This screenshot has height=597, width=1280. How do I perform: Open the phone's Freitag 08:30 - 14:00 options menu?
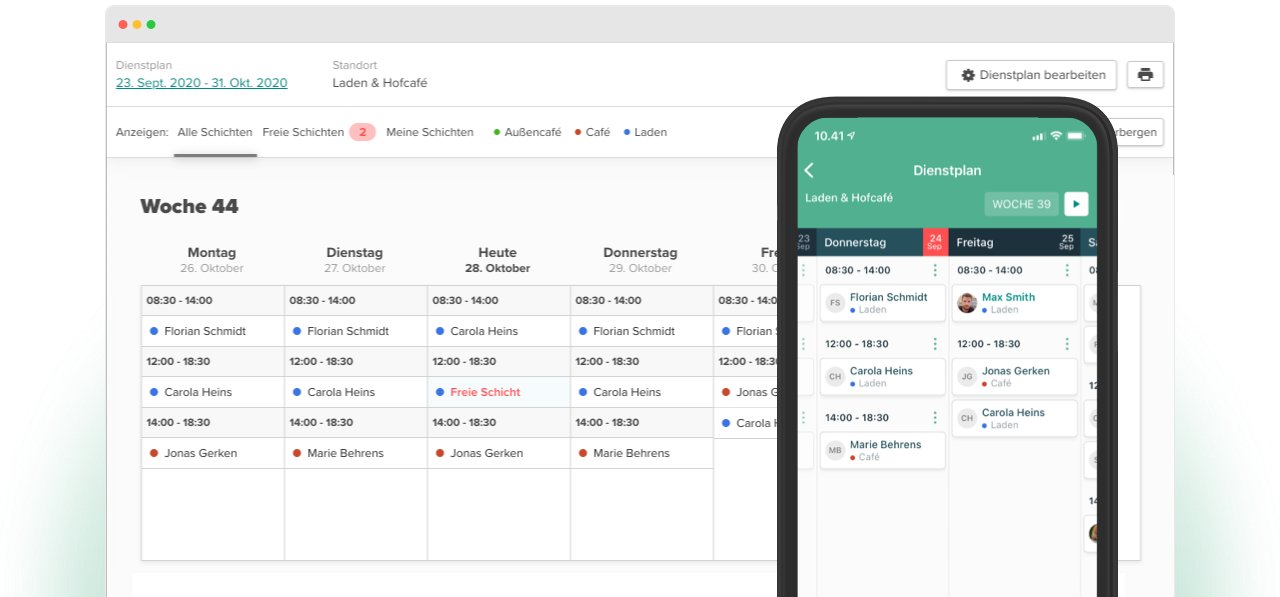(1067, 270)
